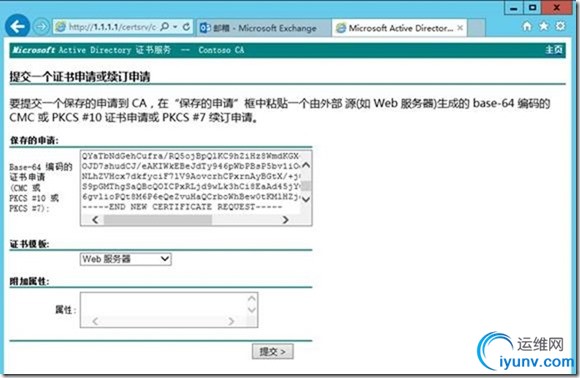The width and height of the screenshot is (580, 378).
Task: Click the END NEW CERTIFICATE REQUEST line
Action: point(182,207)
